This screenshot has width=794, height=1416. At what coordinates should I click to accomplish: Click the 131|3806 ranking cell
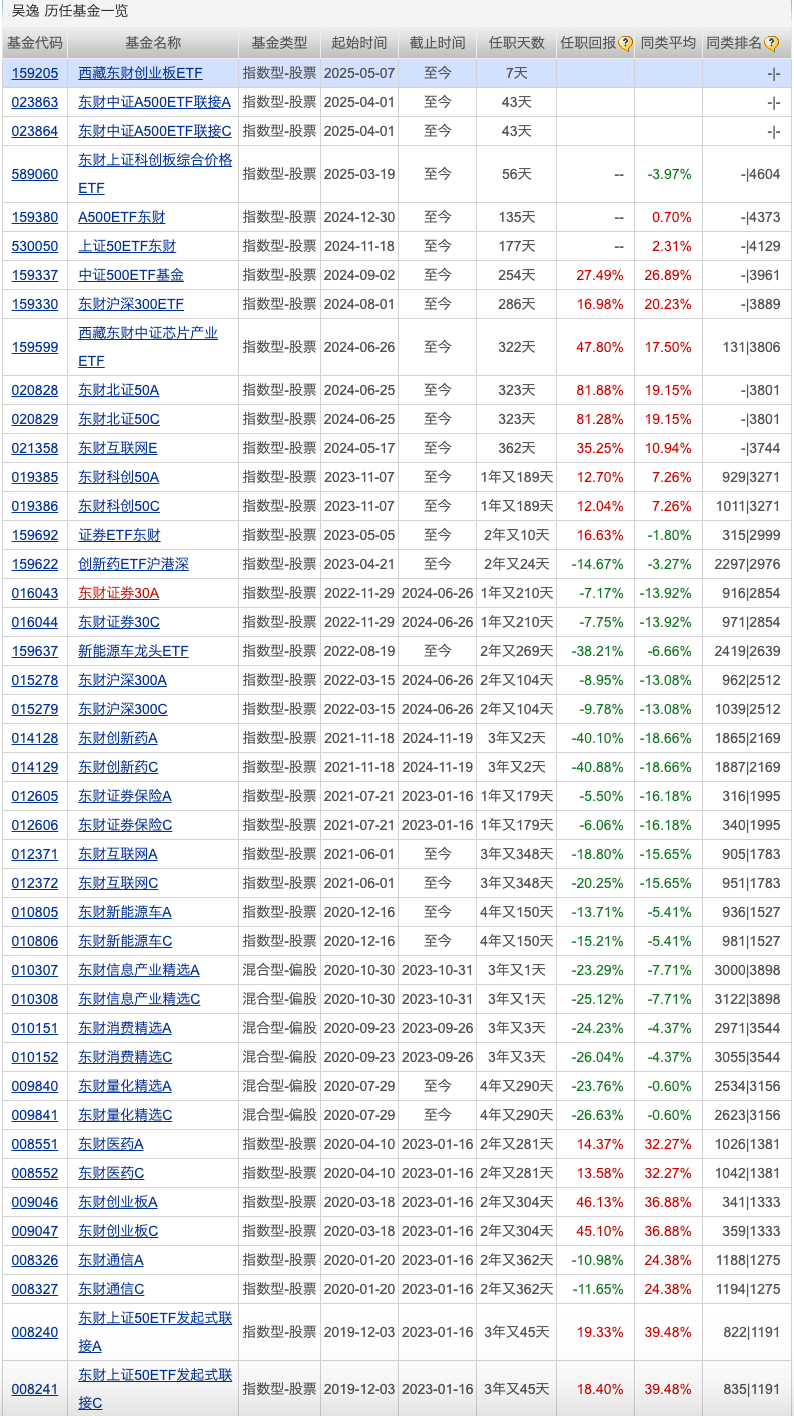click(x=747, y=347)
